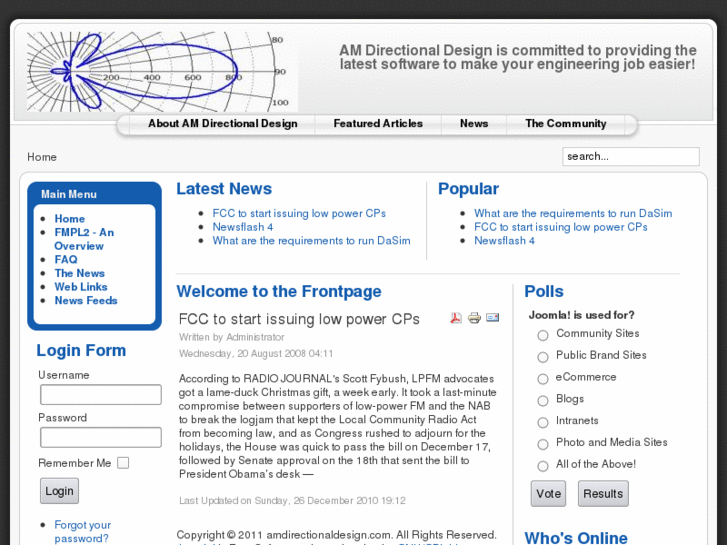Open the PDF icon for the FCC article
This screenshot has width=727, height=545.
(x=456, y=318)
